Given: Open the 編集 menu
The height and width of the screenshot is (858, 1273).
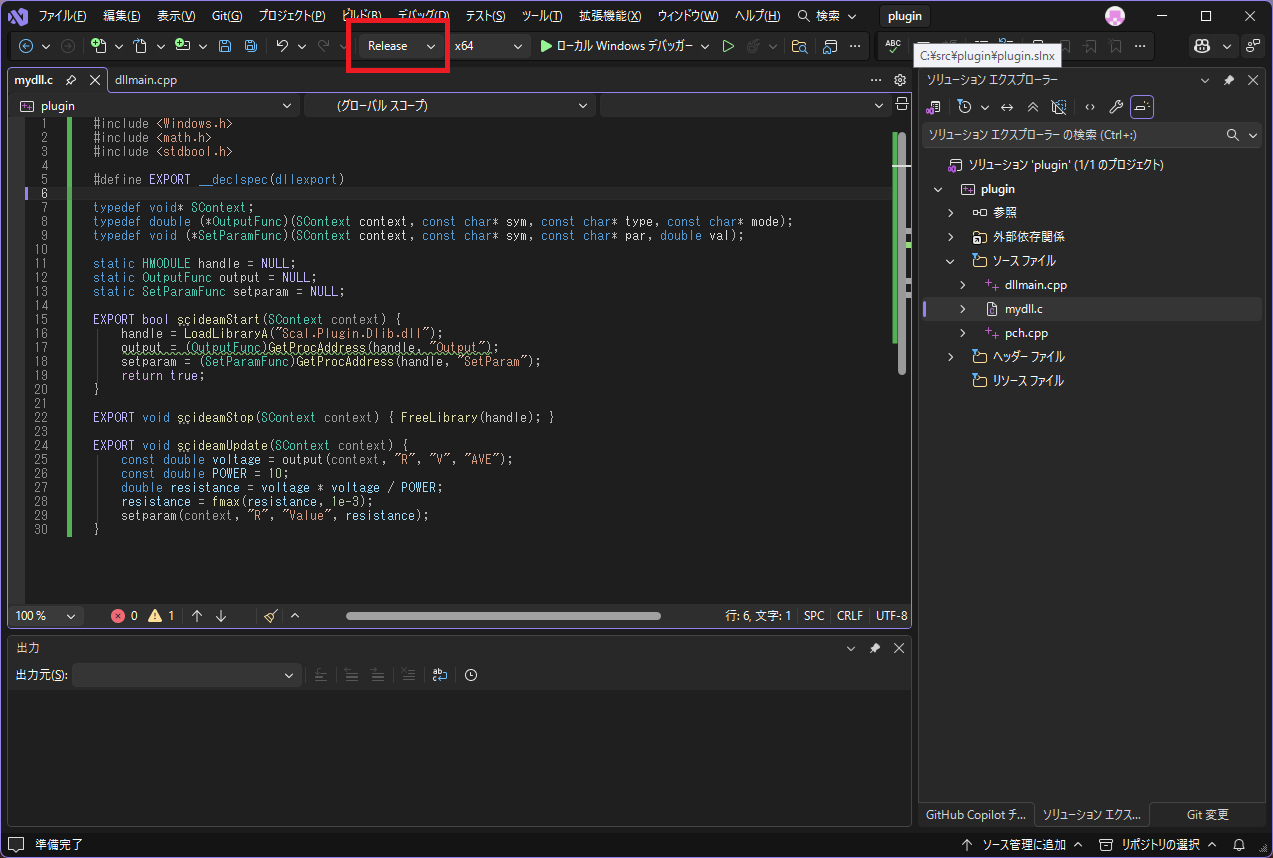Looking at the screenshot, I should tap(121, 16).
